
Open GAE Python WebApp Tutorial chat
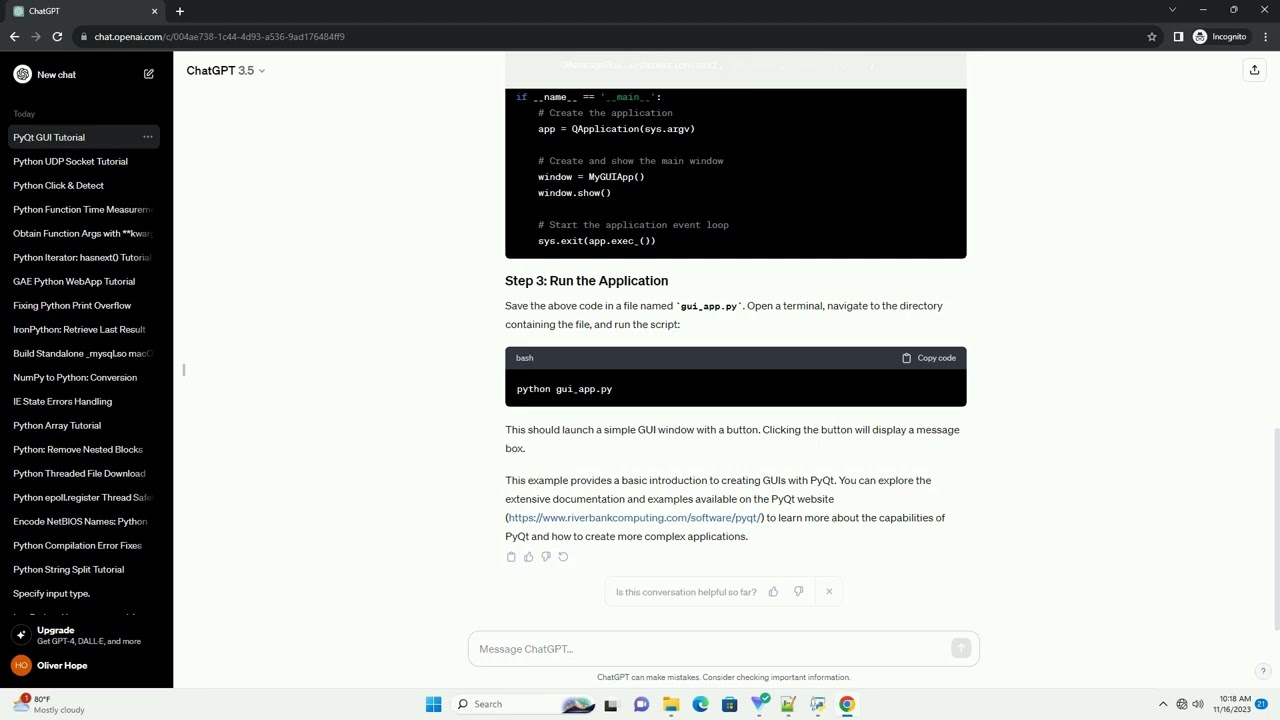86,281
